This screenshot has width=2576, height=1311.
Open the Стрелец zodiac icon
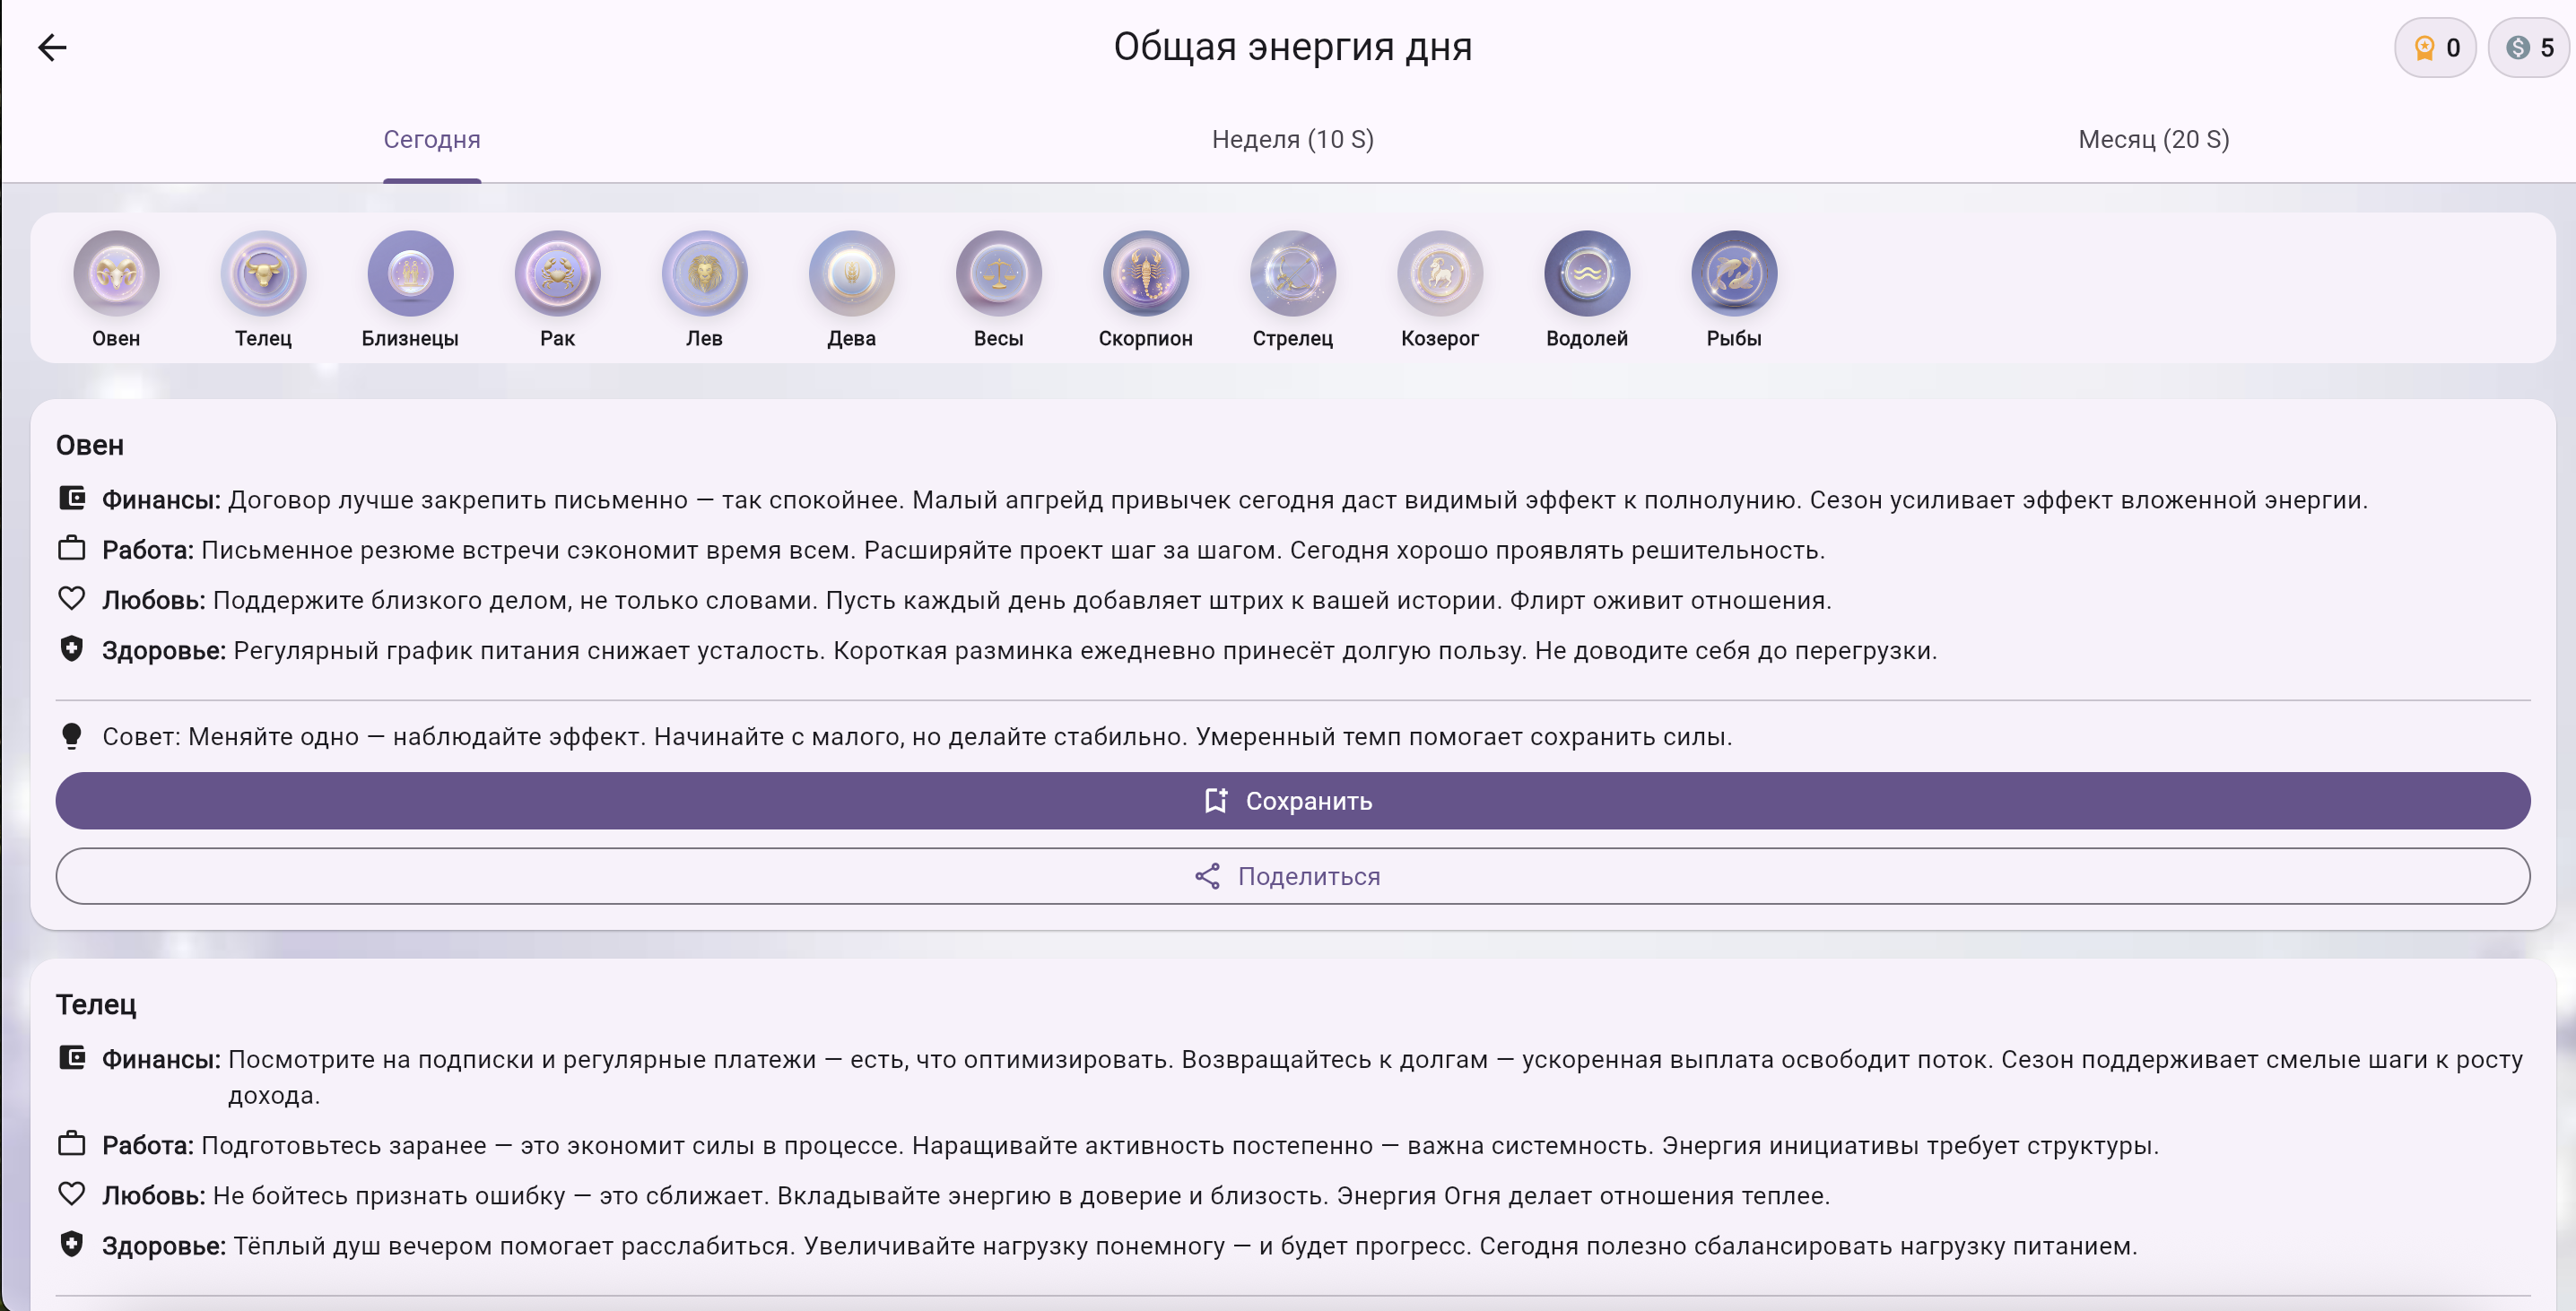(x=1292, y=273)
